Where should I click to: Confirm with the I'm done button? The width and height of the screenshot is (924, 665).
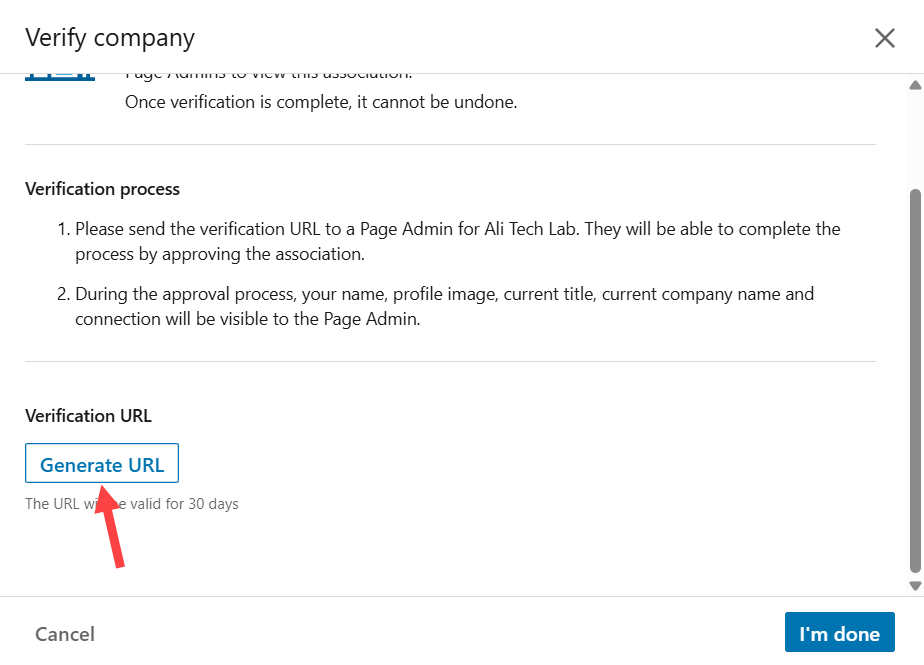point(839,634)
